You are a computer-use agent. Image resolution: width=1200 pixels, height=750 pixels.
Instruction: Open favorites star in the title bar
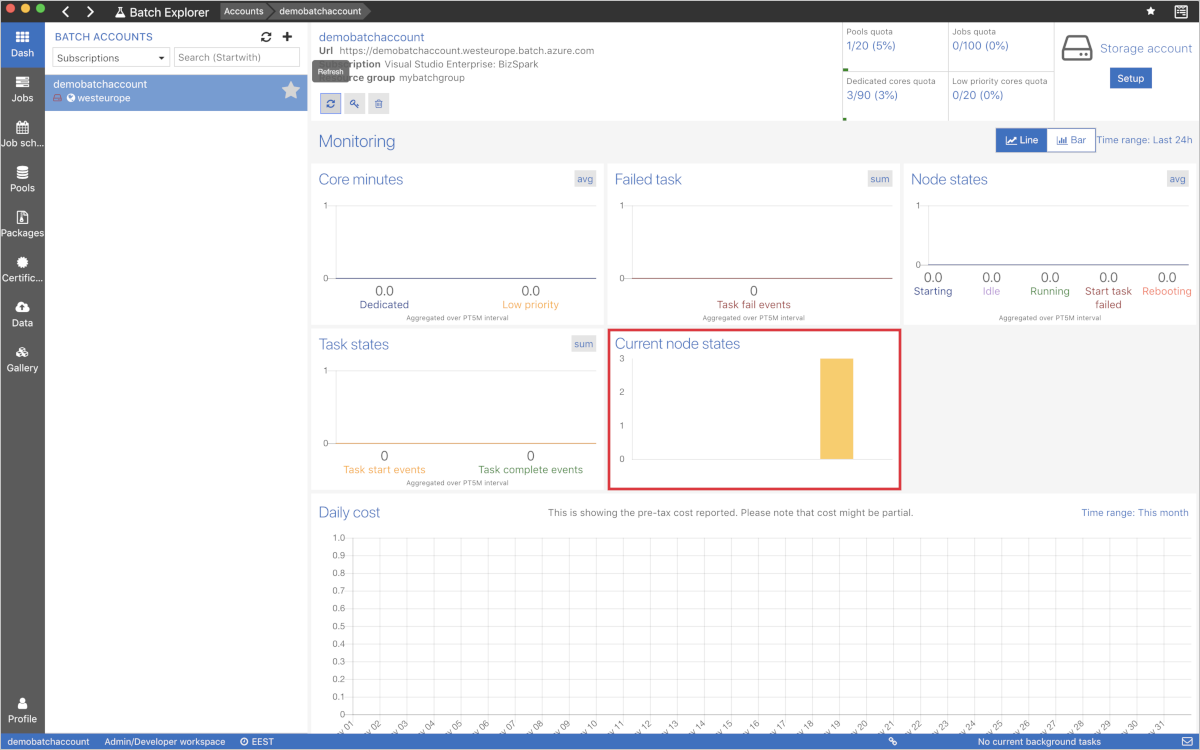pyautogui.click(x=1151, y=11)
